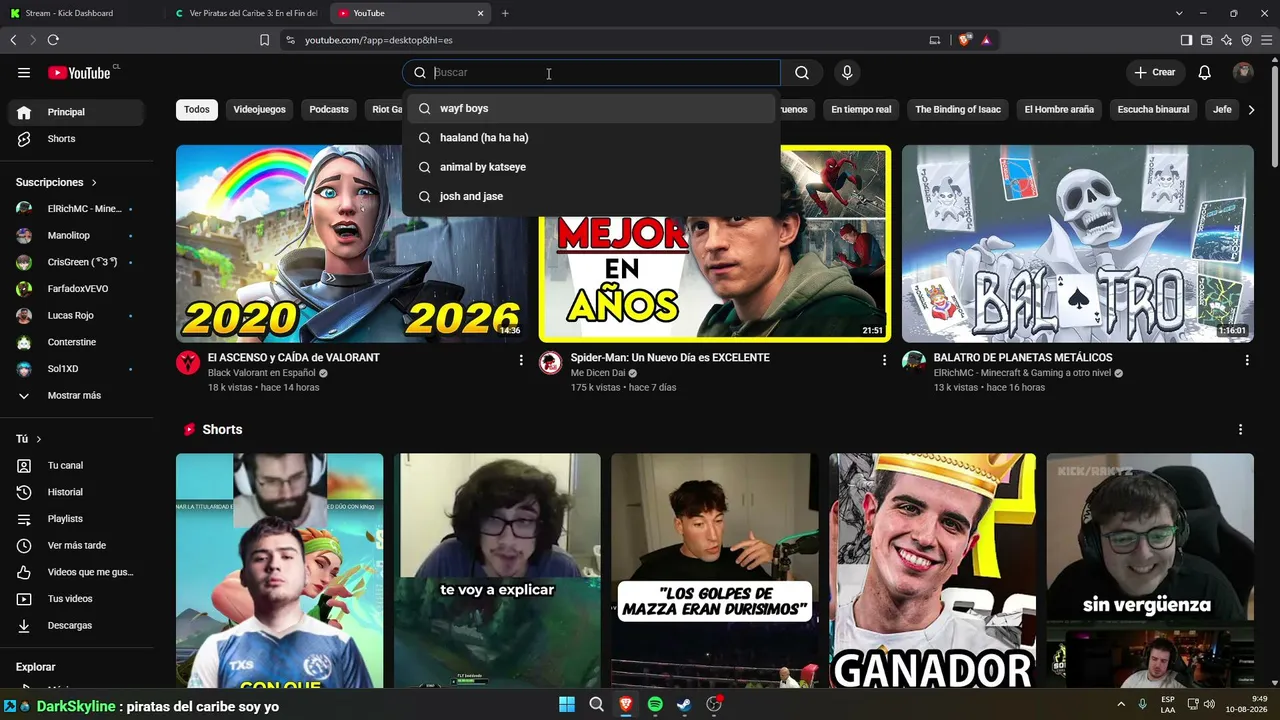Open Brave VPN shield icon
Viewport: 1280px width, 720px height.
[x=1246, y=40]
